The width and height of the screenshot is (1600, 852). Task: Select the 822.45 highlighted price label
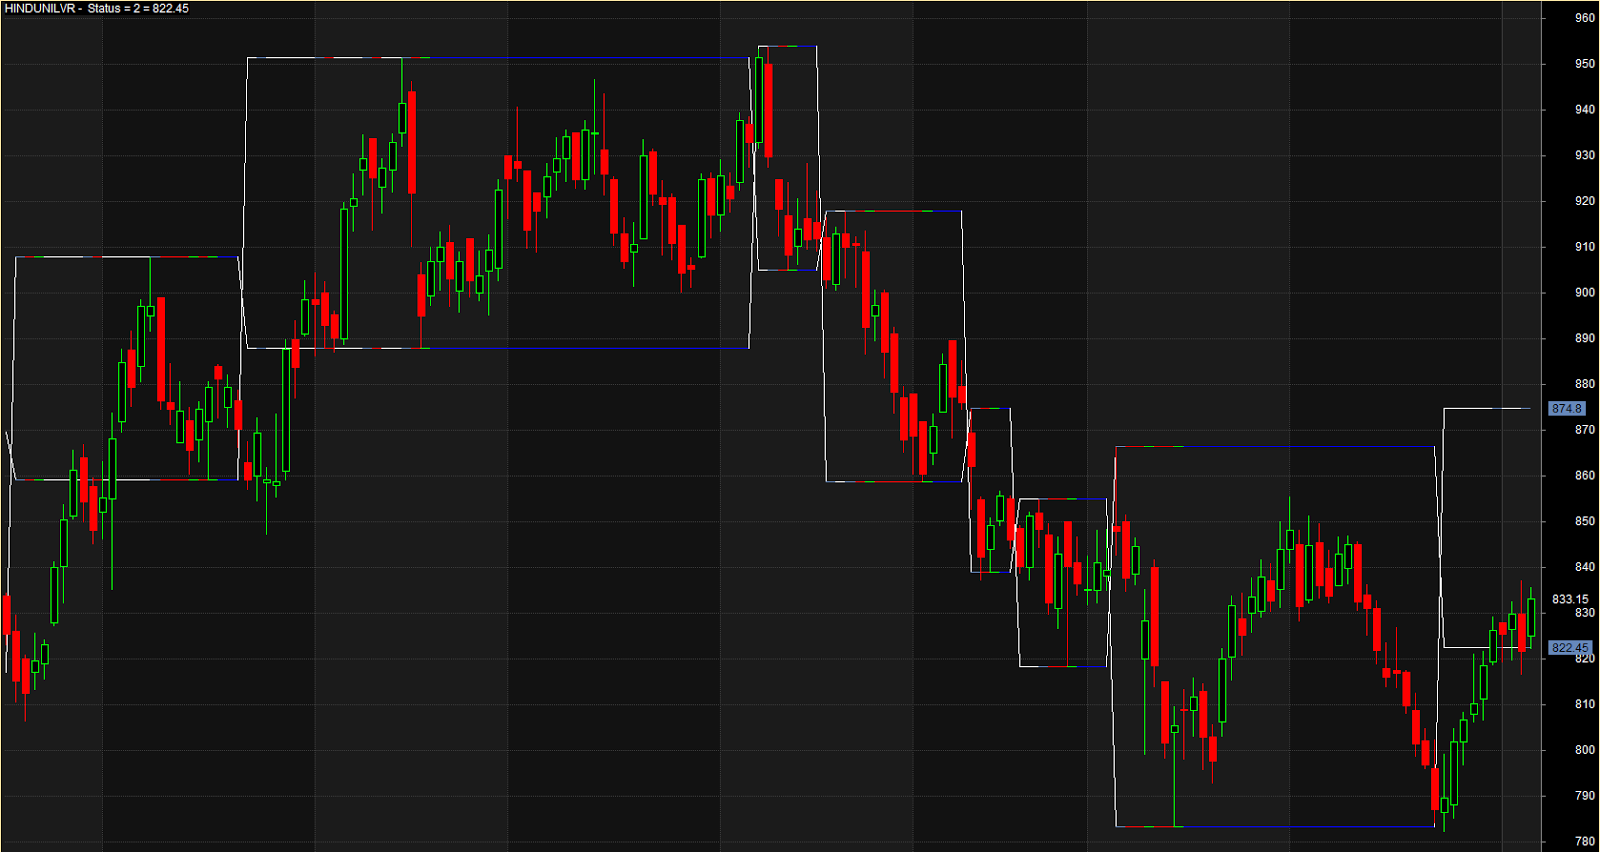tap(1569, 648)
